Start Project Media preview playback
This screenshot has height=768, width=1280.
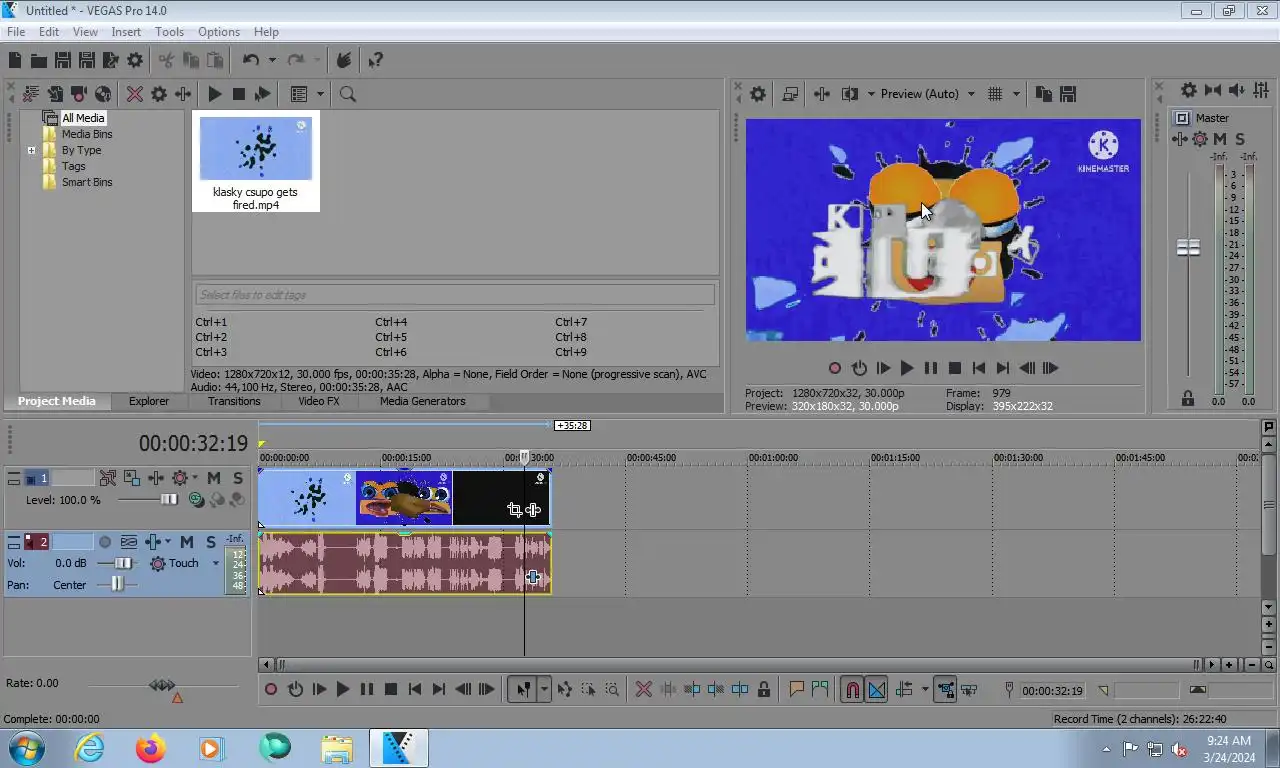[214, 94]
